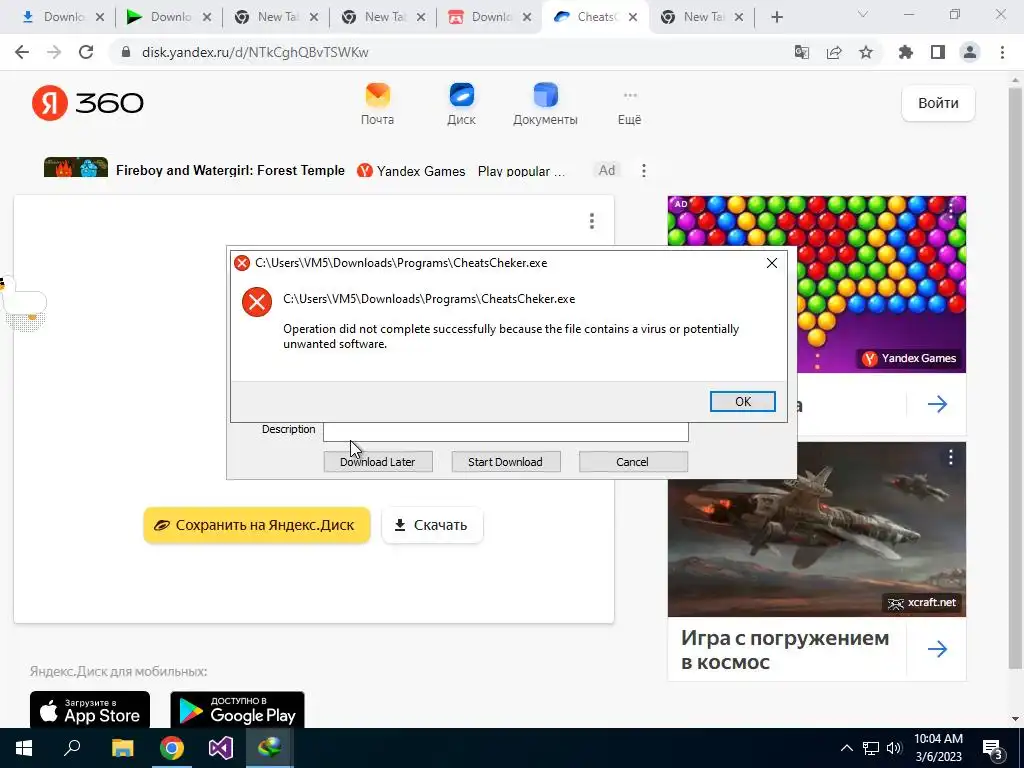
Task: Focus the Description input field
Action: click(506, 431)
